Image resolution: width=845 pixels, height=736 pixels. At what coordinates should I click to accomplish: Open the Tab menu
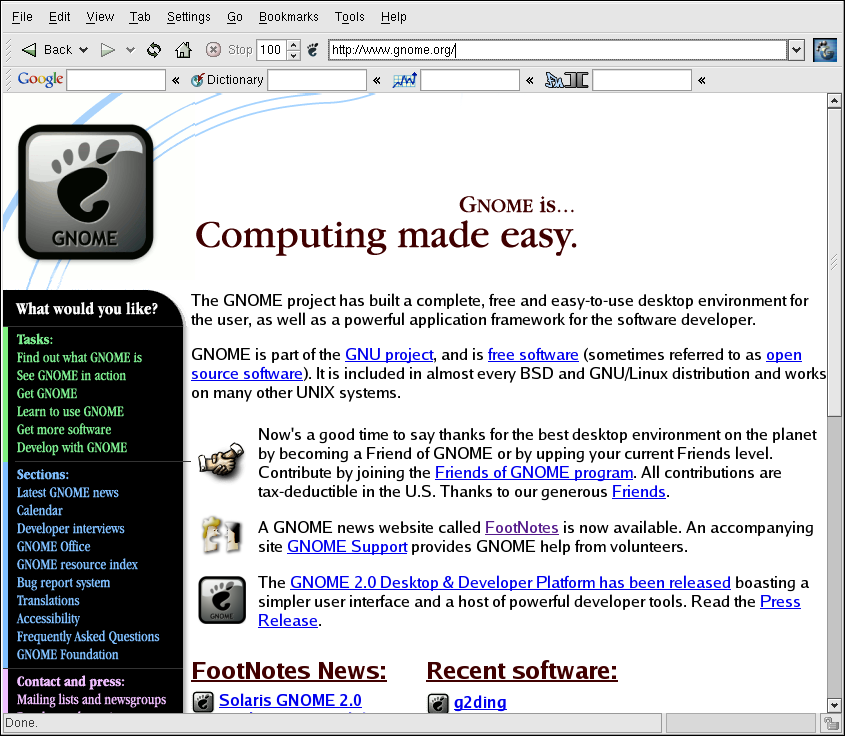pyautogui.click(x=140, y=17)
